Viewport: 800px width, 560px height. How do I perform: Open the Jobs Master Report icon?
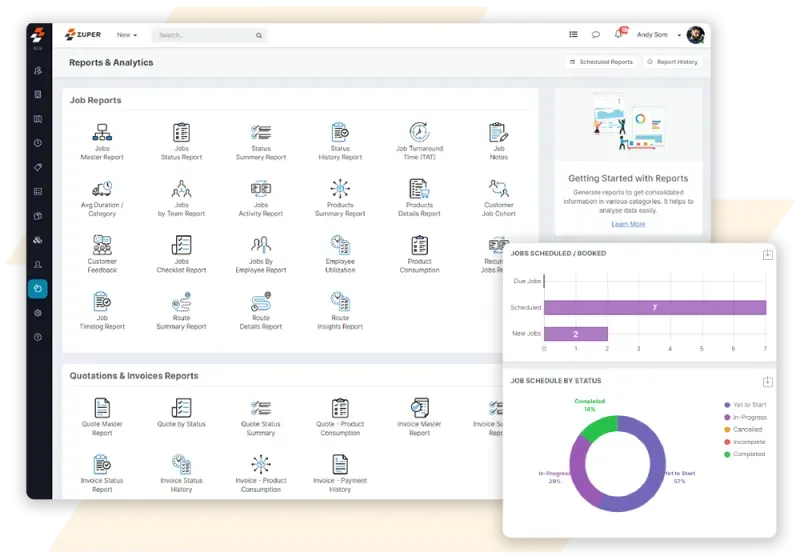click(x=102, y=133)
